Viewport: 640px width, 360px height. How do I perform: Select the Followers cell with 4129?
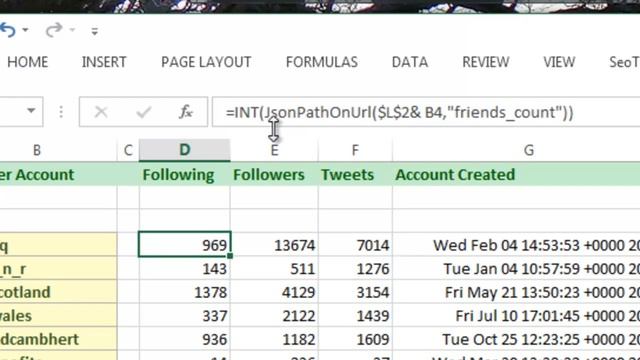click(x=274, y=292)
